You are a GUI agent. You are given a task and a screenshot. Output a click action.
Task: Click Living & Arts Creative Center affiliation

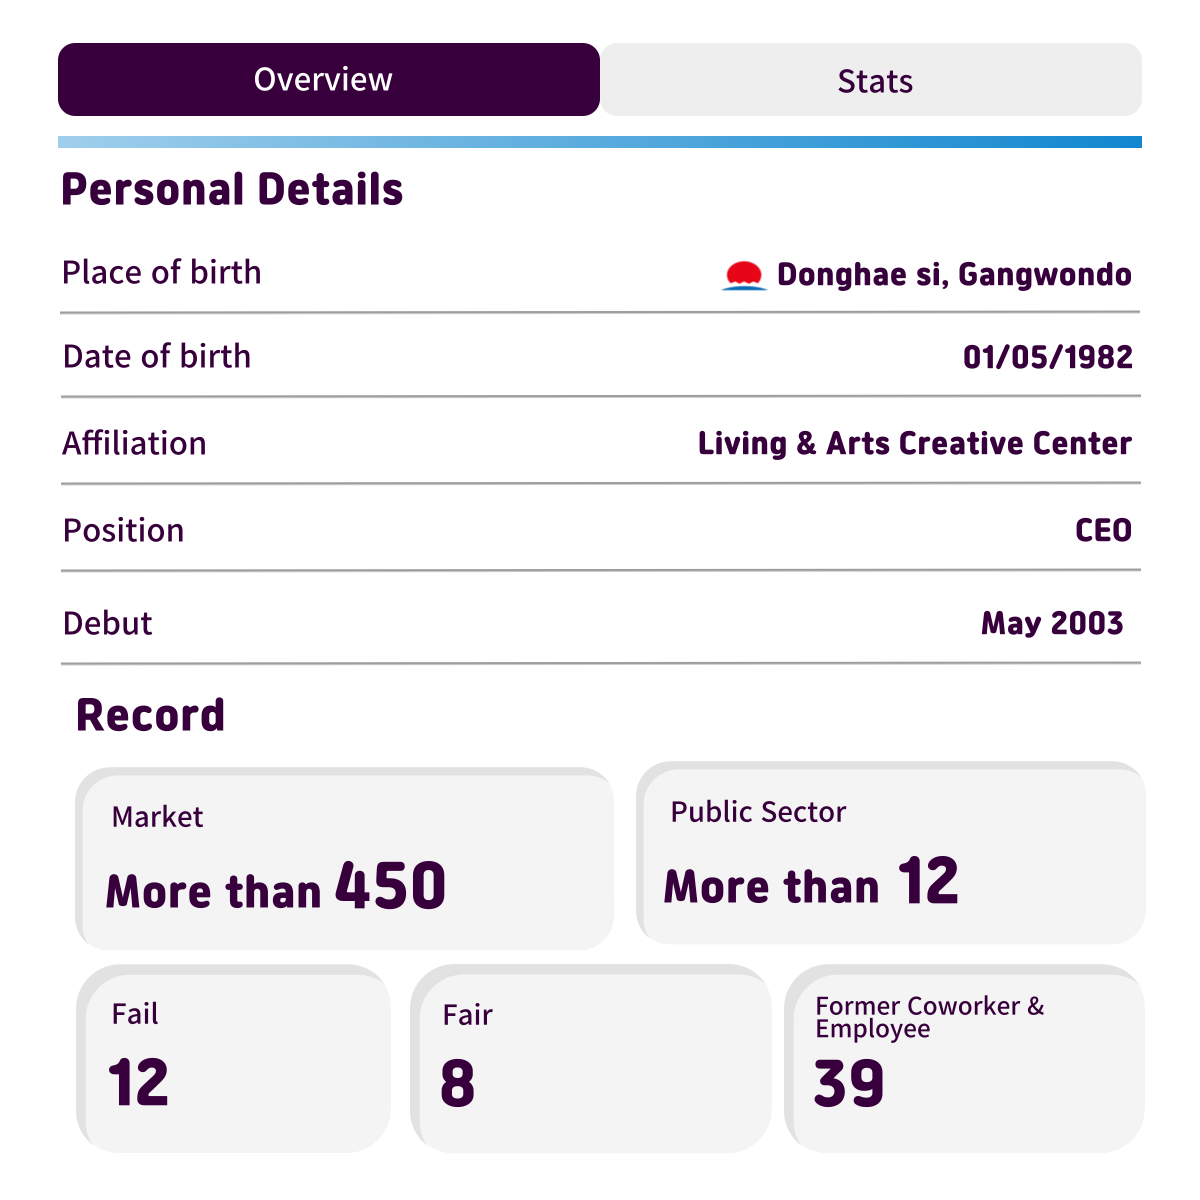tap(915, 443)
